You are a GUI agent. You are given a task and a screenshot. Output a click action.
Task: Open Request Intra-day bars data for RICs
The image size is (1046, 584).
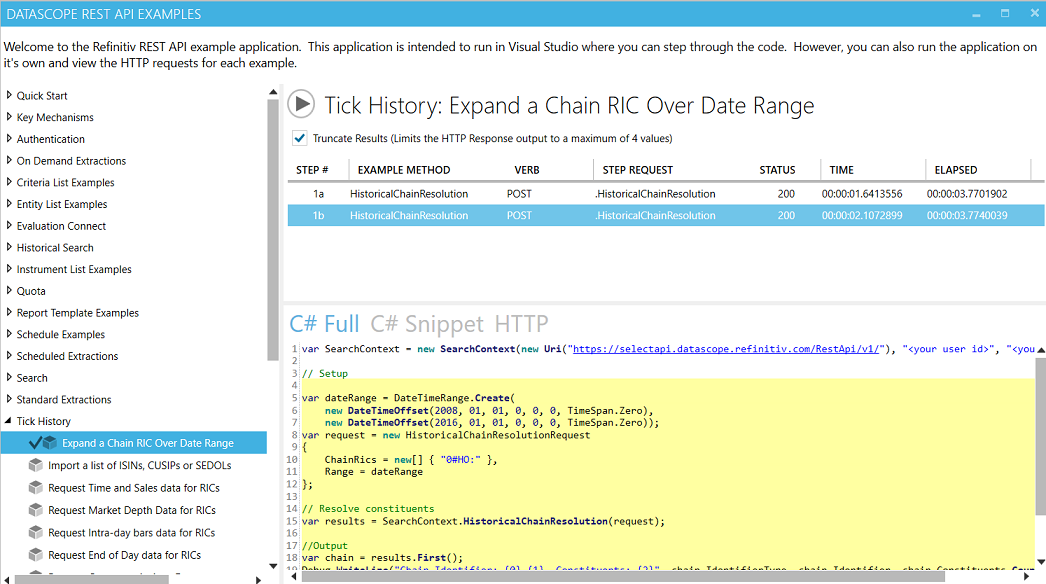coord(131,533)
